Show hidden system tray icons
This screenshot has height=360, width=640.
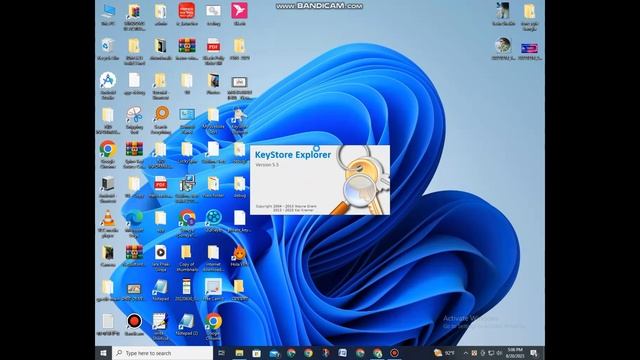tap(466, 353)
